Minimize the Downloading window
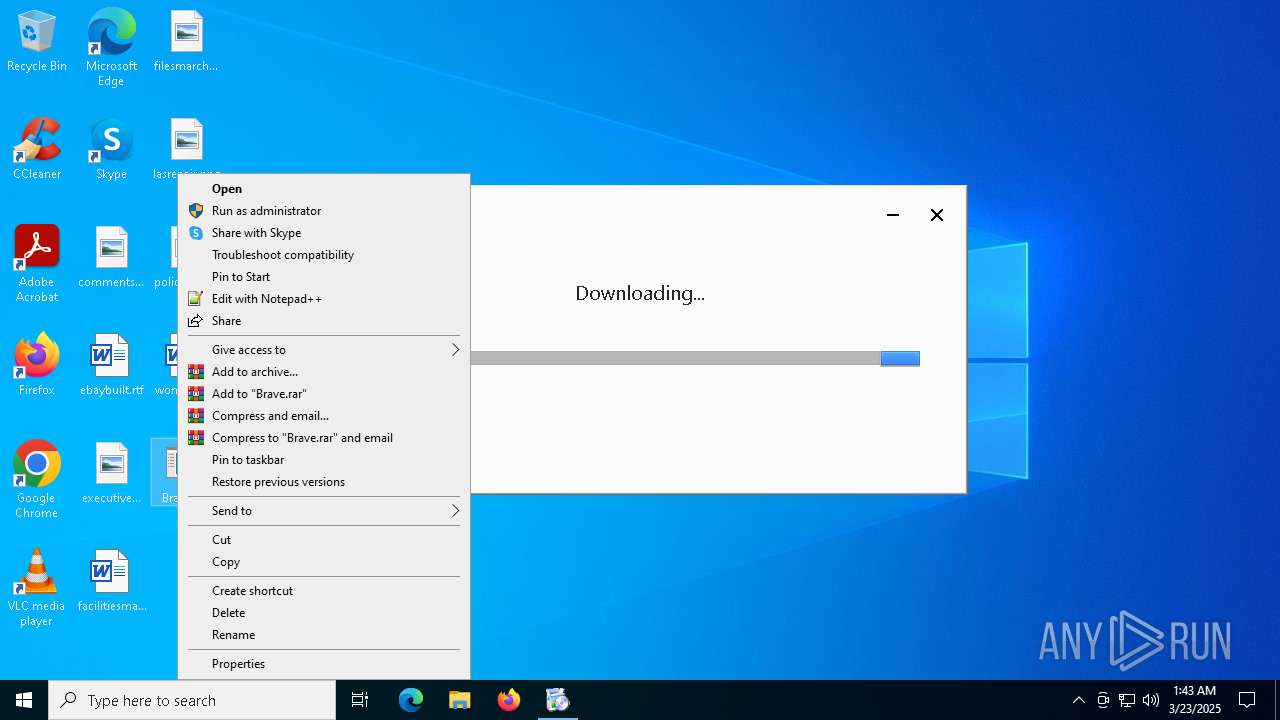Image resolution: width=1280 pixels, height=720 pixels. point(893,215)
